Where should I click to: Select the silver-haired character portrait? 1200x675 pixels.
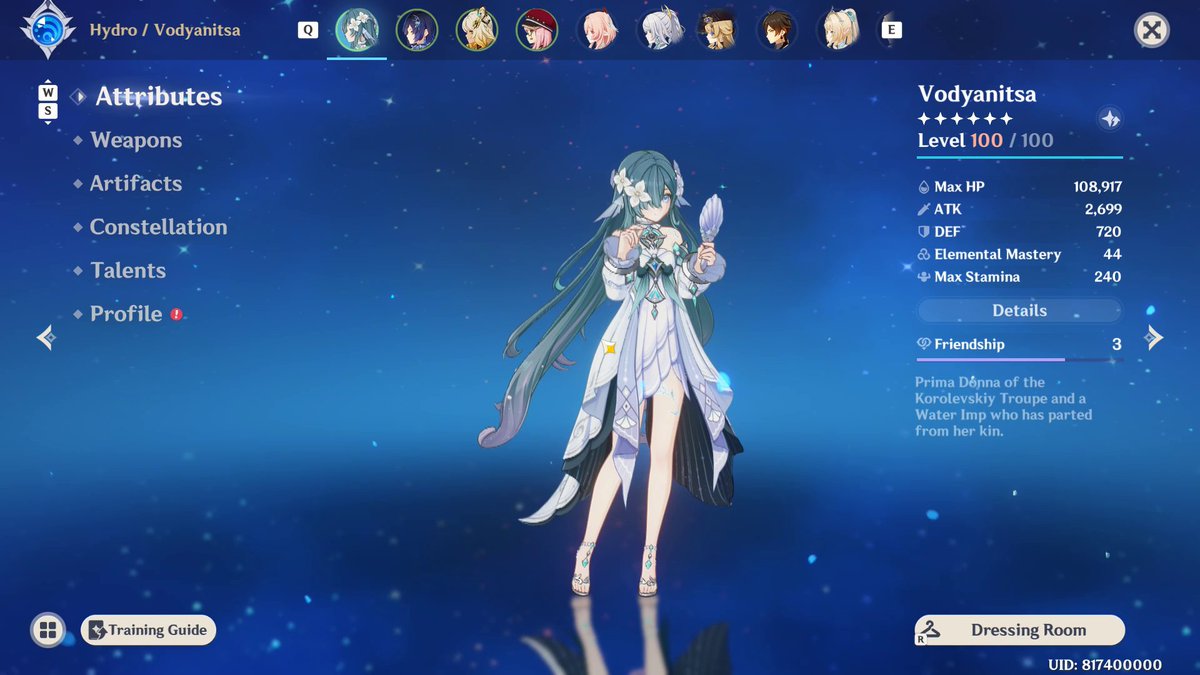click(x=658, y=30)
